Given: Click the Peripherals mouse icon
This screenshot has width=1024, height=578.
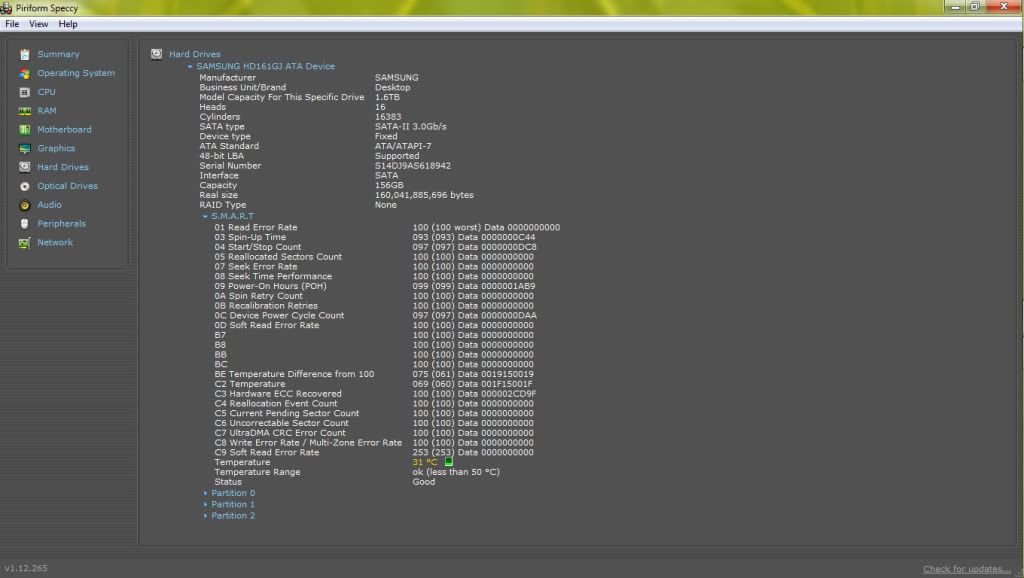Looking at the screenshot, I should point(25,224).
